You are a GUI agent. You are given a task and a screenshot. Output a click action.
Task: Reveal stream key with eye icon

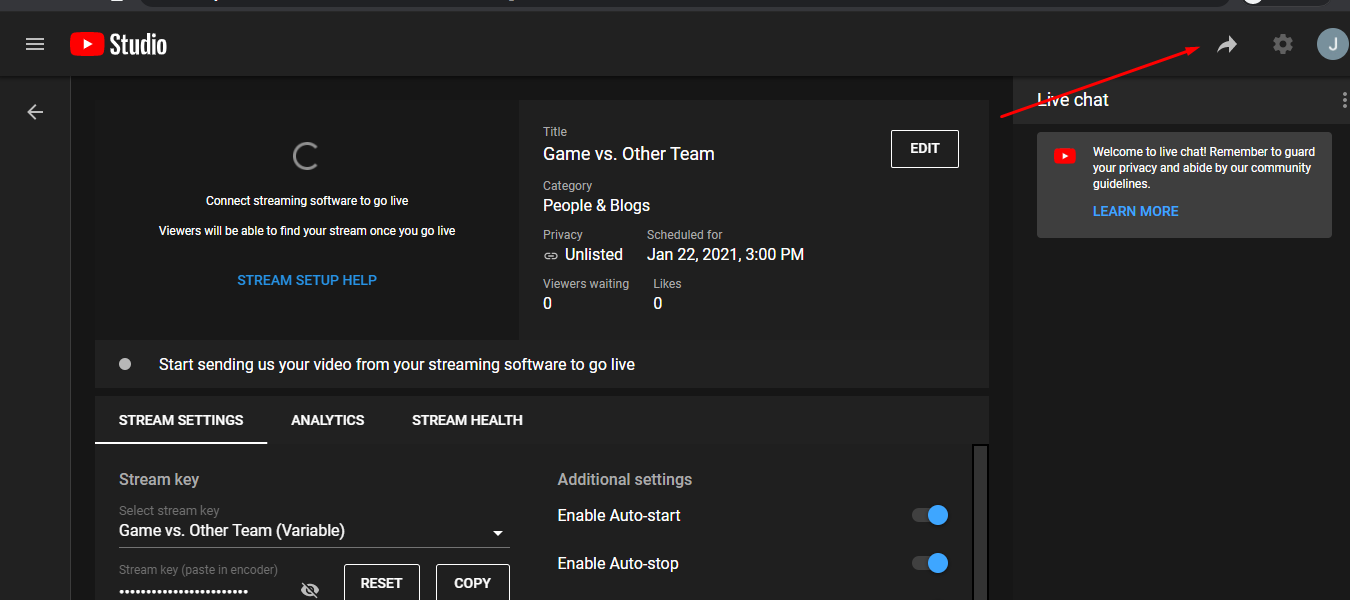tap(310, 590)
